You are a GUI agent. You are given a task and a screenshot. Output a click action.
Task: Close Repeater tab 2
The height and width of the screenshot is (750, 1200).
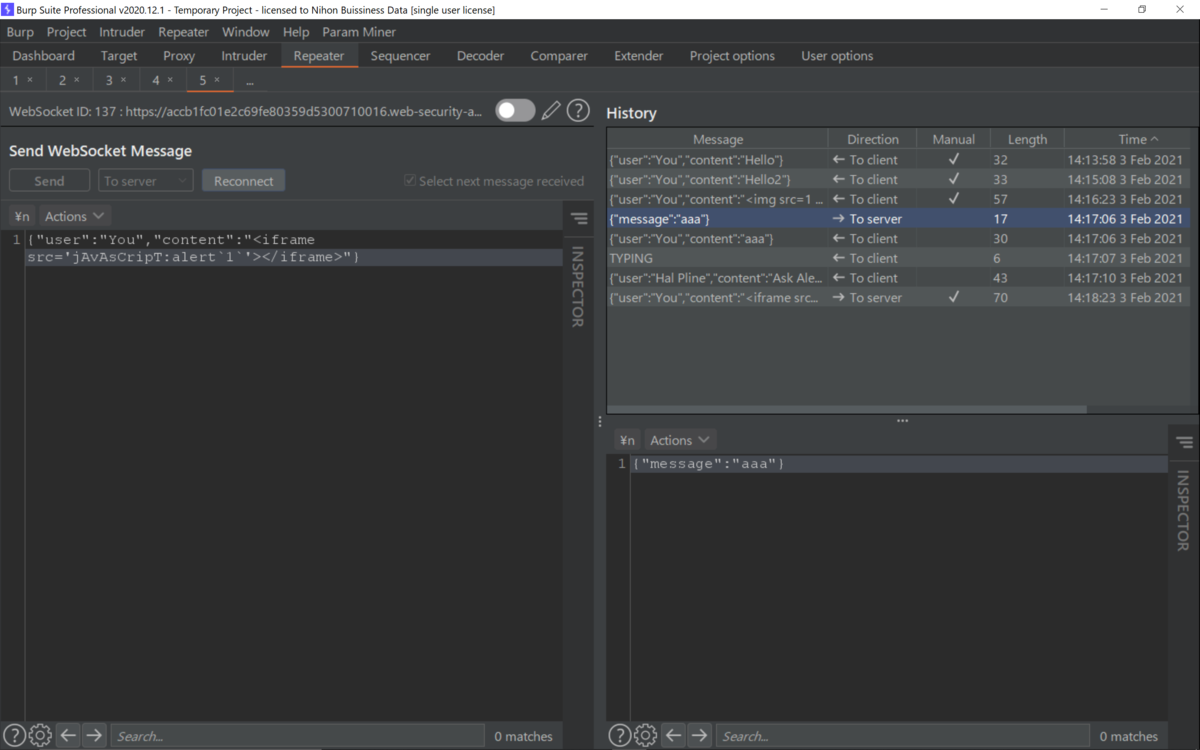click(x=77, y=80)
